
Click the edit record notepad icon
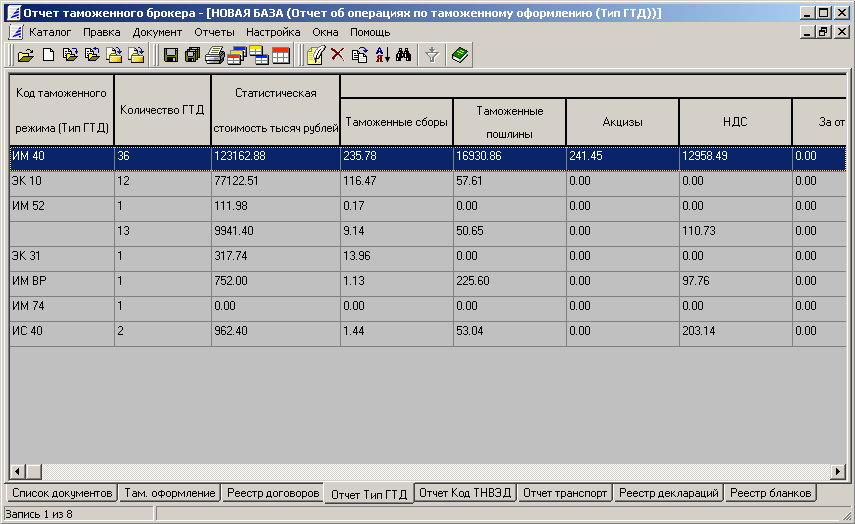[316, 56]
